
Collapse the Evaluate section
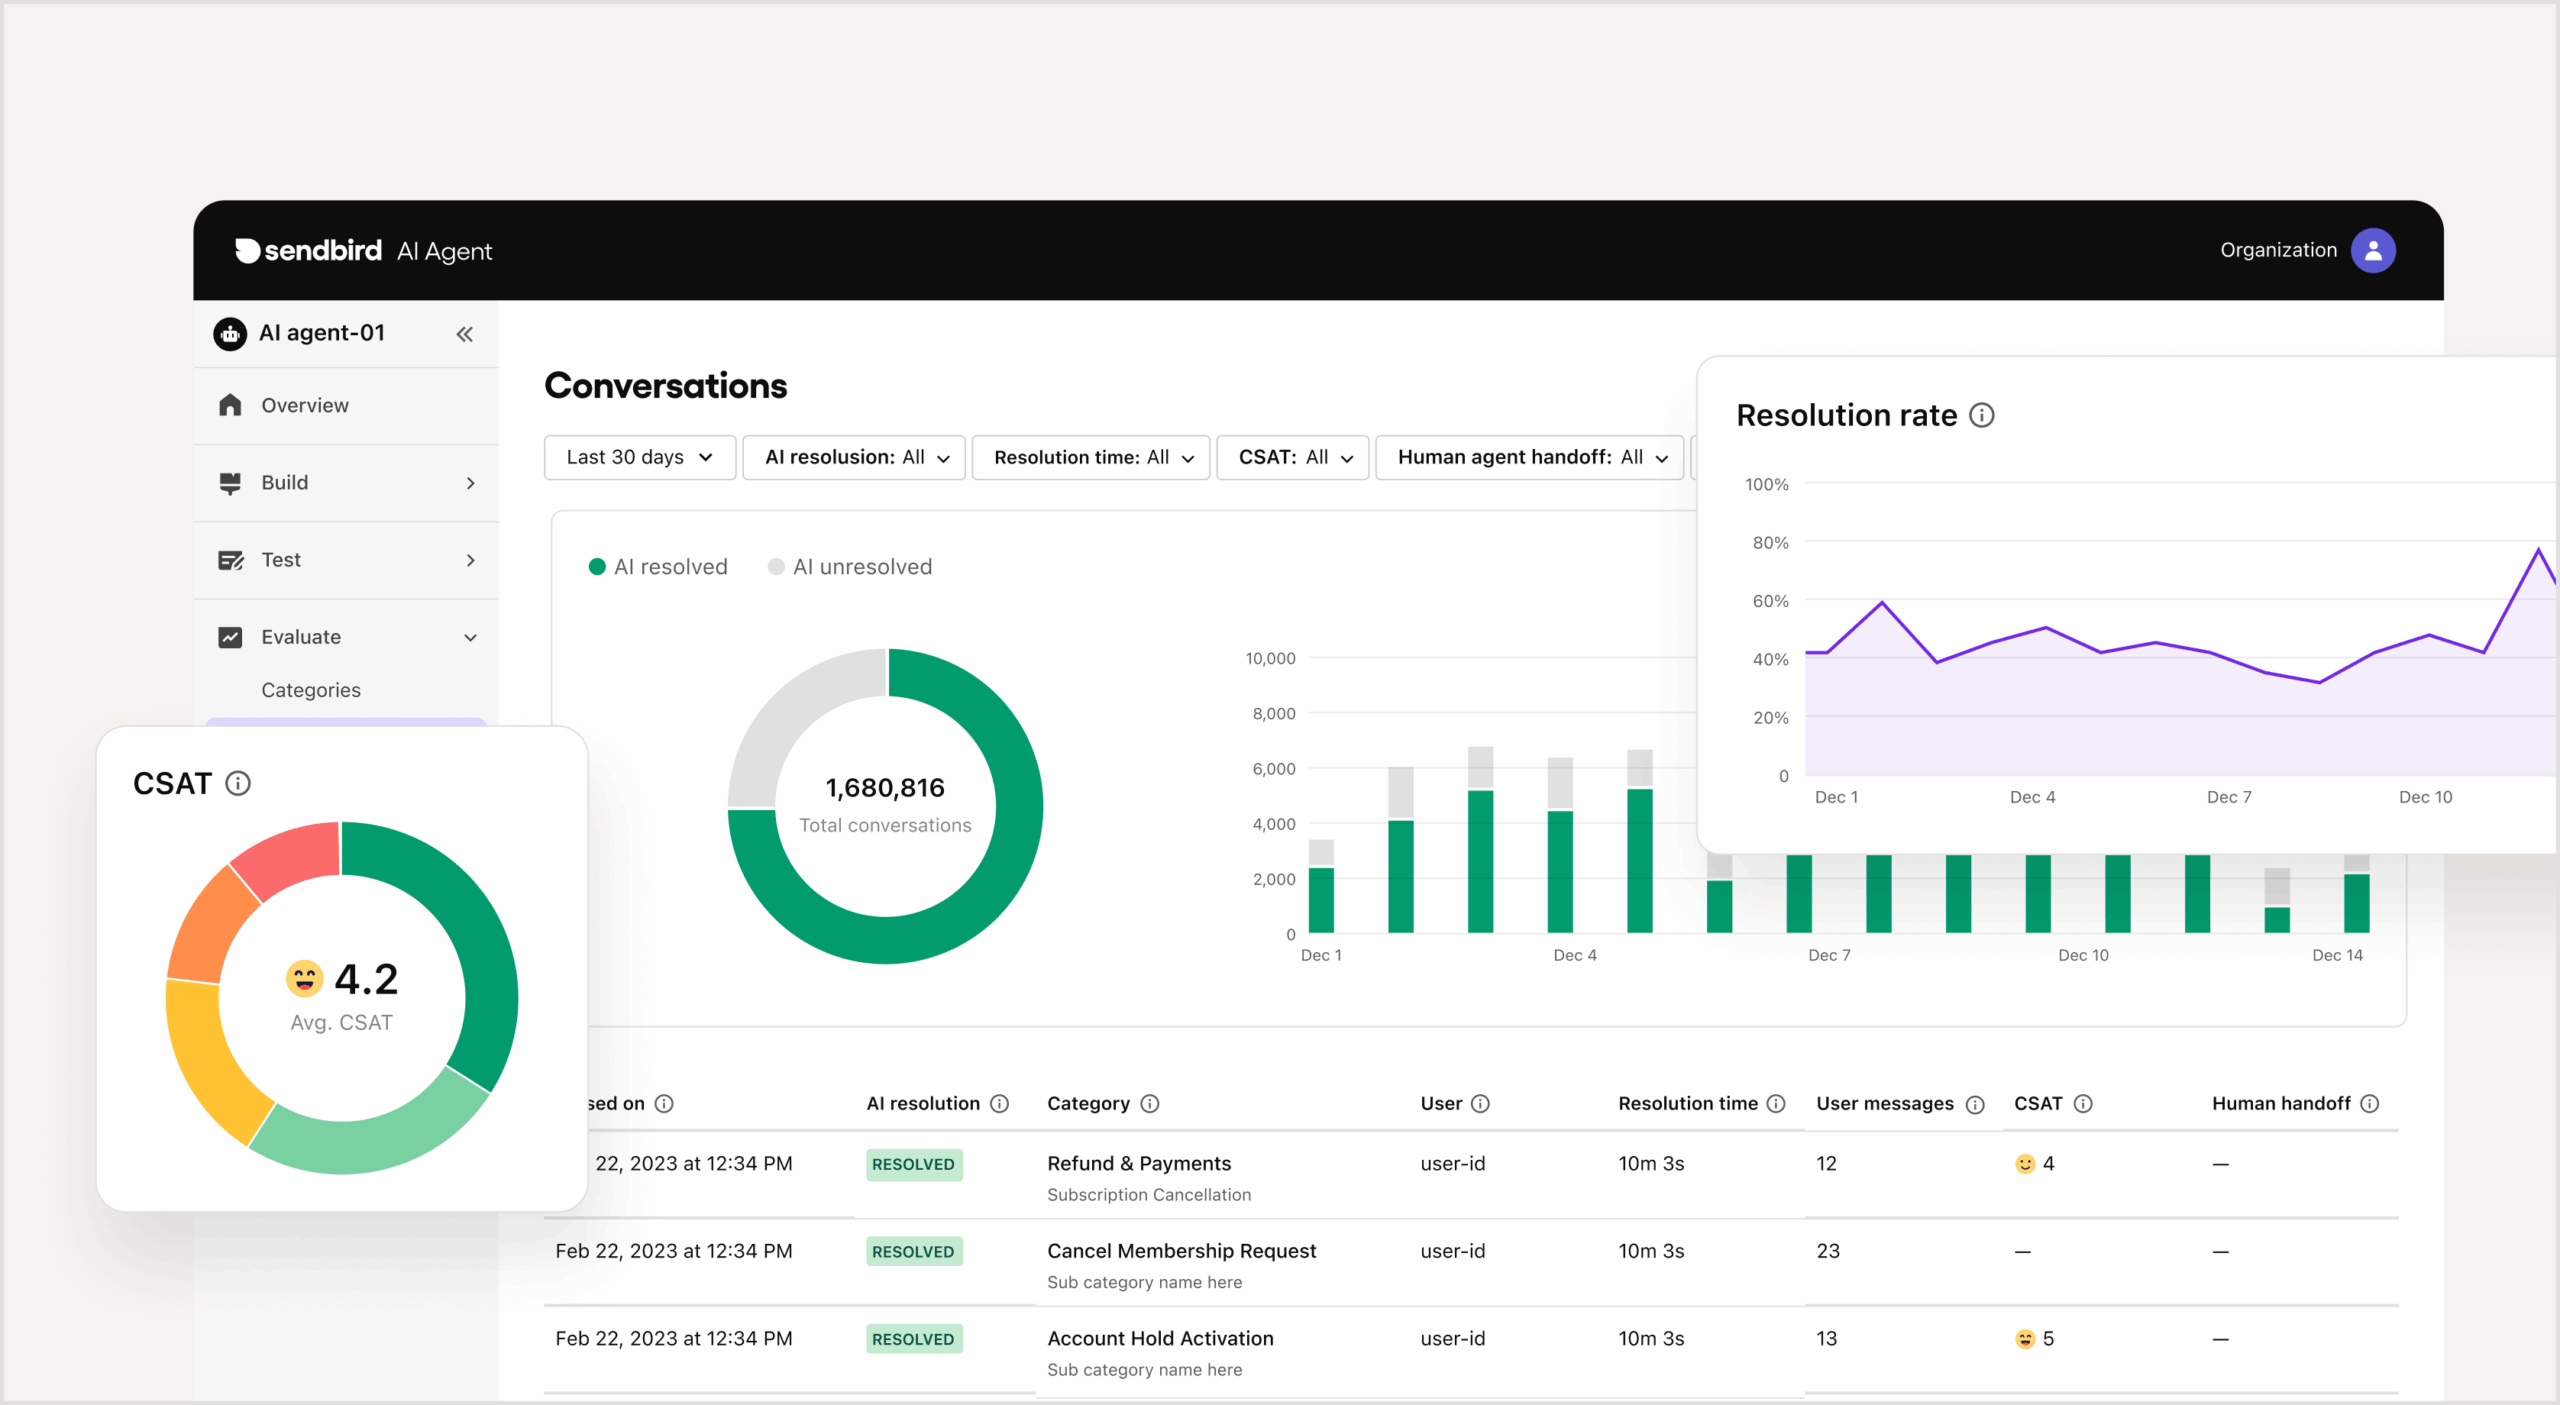(469, 637)
